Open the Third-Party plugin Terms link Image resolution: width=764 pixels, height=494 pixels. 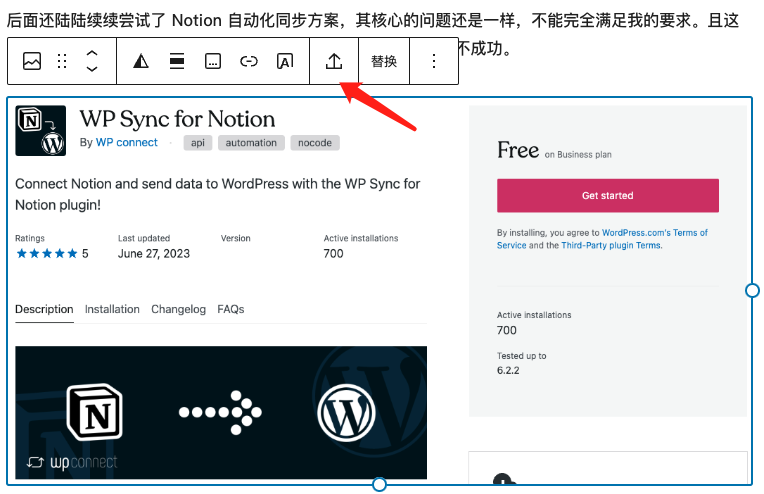611,246
